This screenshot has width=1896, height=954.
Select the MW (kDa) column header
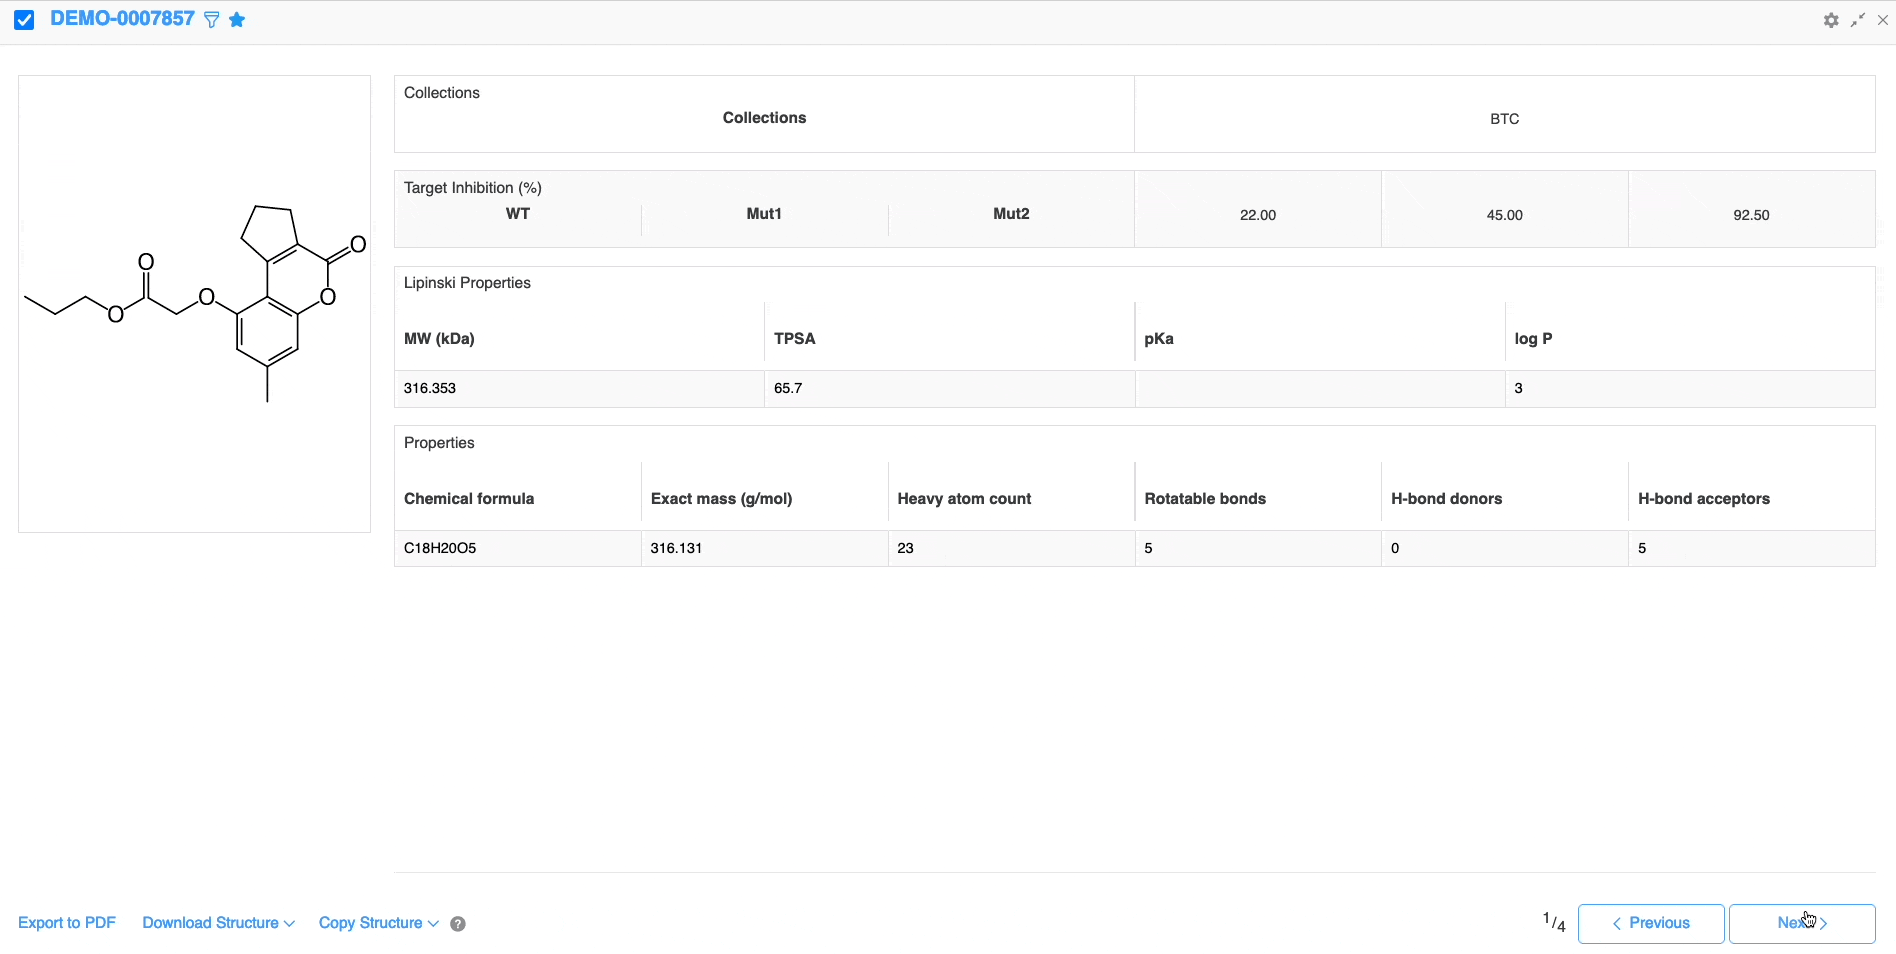point(439,339)
